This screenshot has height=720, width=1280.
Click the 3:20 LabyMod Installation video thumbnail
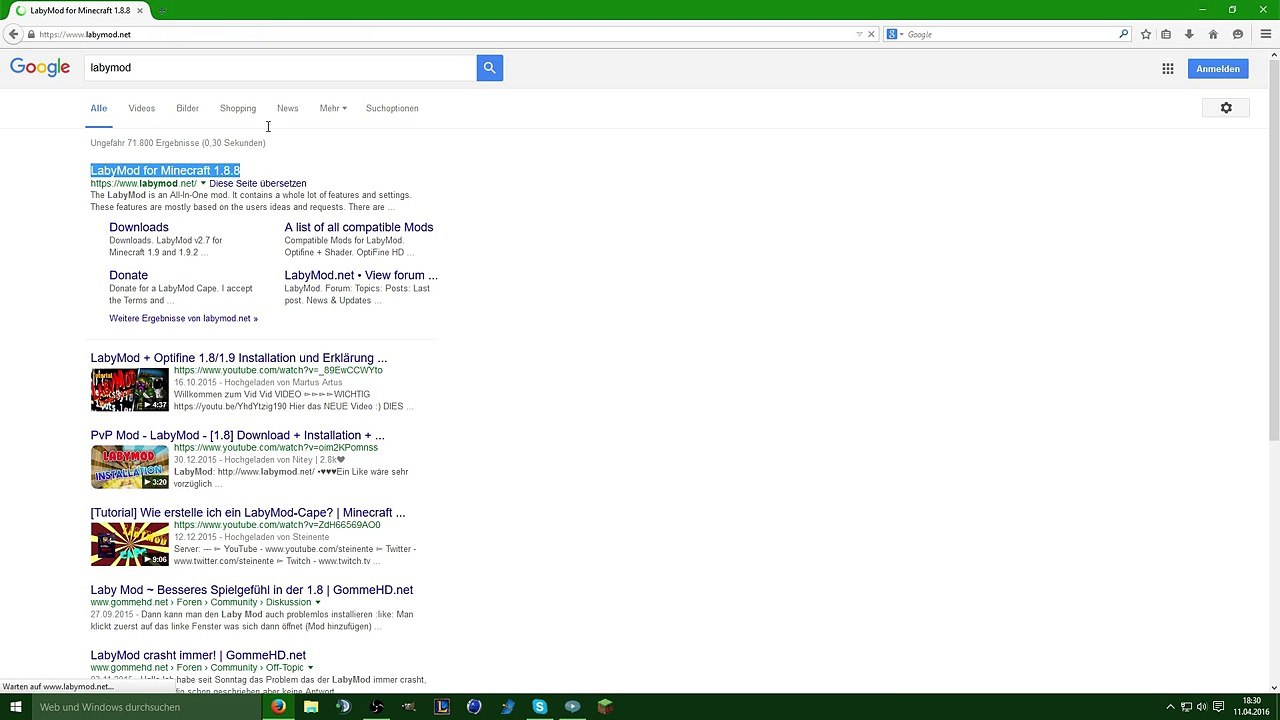pos(130,467)
